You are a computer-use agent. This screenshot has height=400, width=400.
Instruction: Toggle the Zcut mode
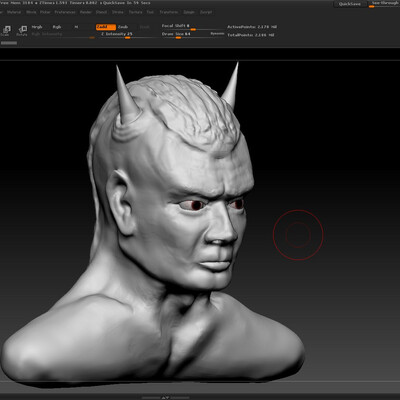(x=144, y=27)
